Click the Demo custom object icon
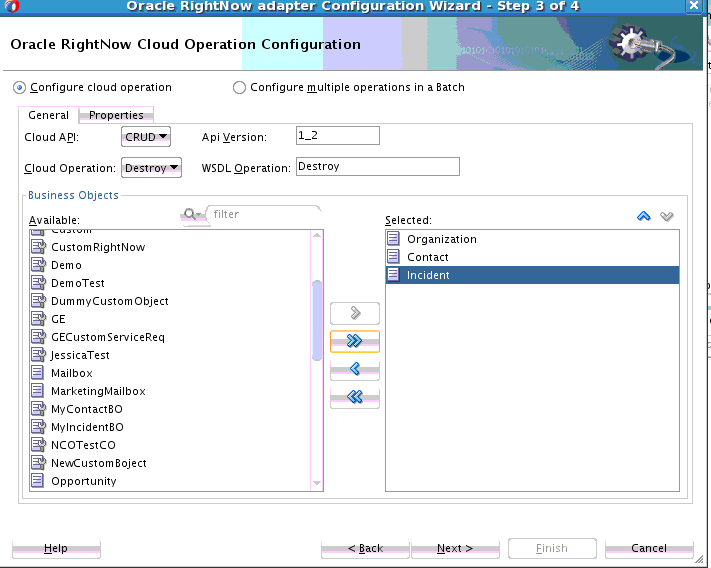711x568 pixels. click(39, 265)
